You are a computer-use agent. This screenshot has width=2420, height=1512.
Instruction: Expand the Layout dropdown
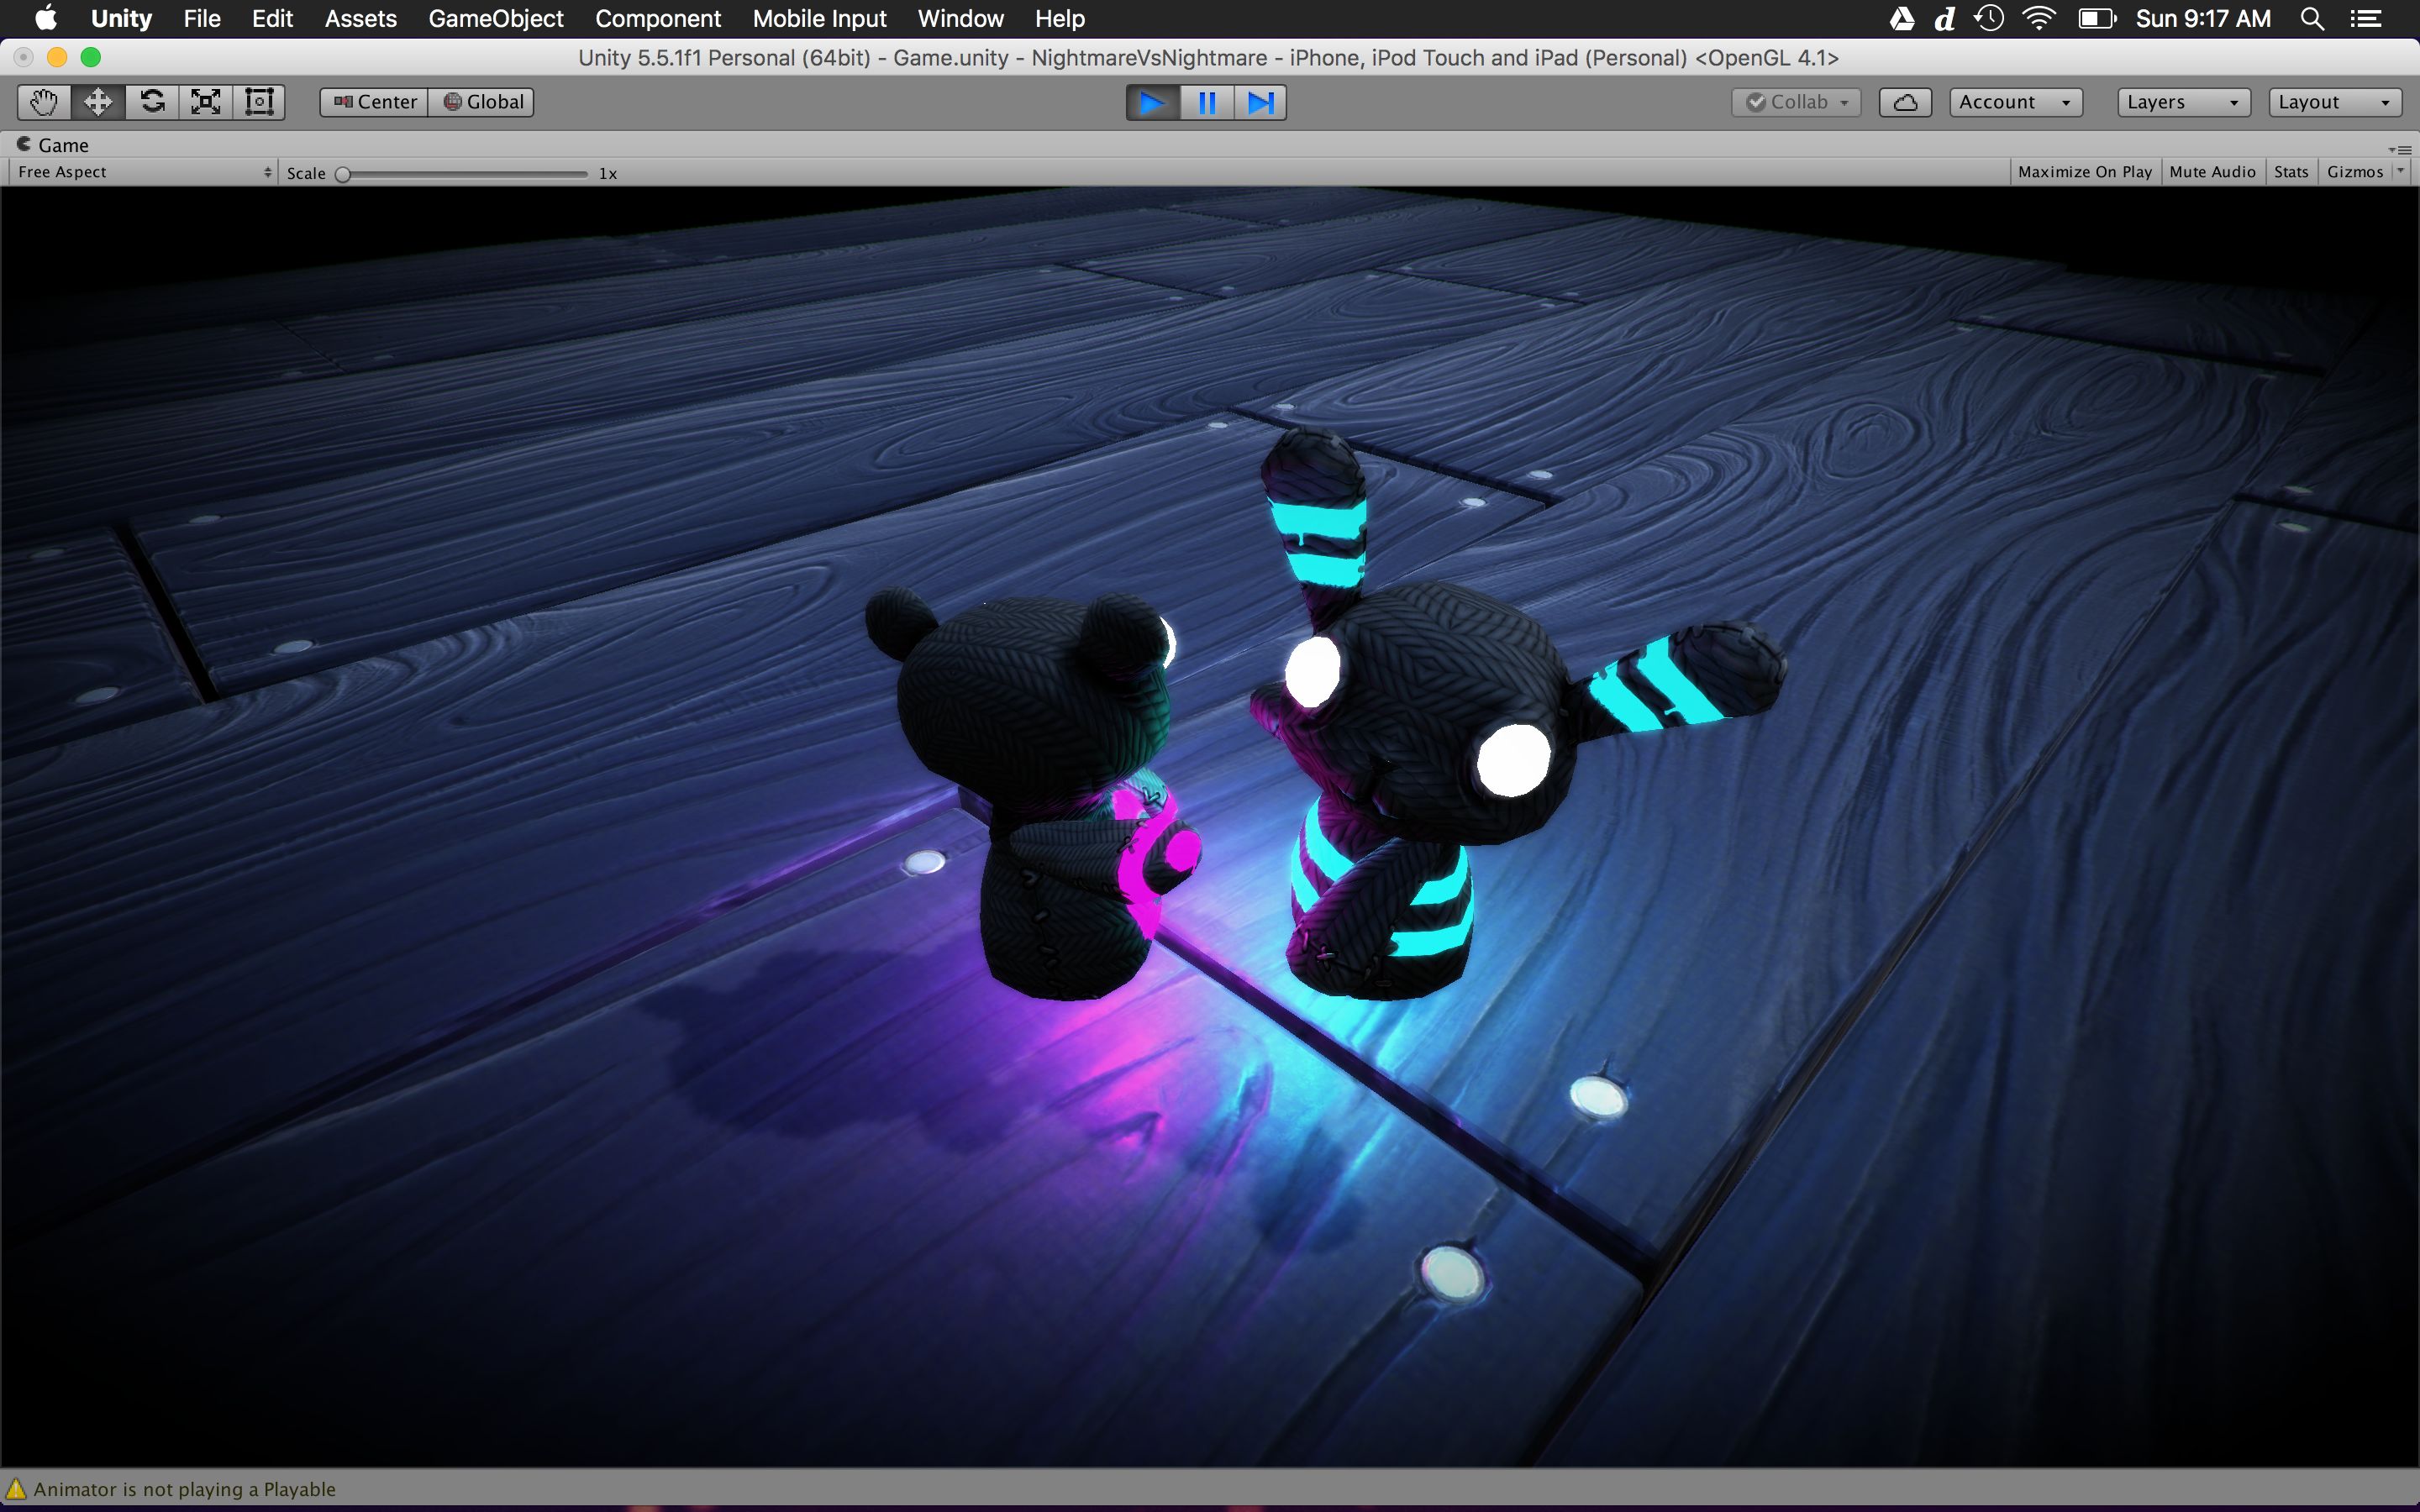[x=2334, y=102]
